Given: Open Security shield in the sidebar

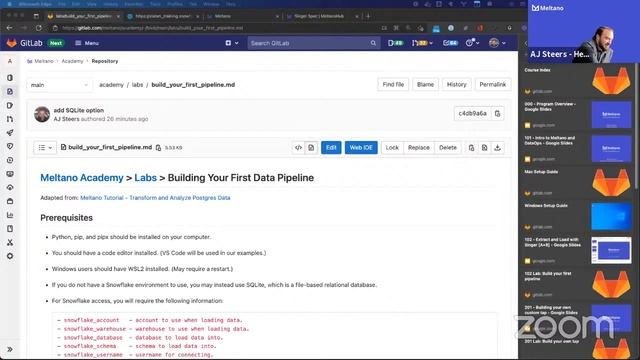Looking at the screenshot, I should click(x=10, y=146).
